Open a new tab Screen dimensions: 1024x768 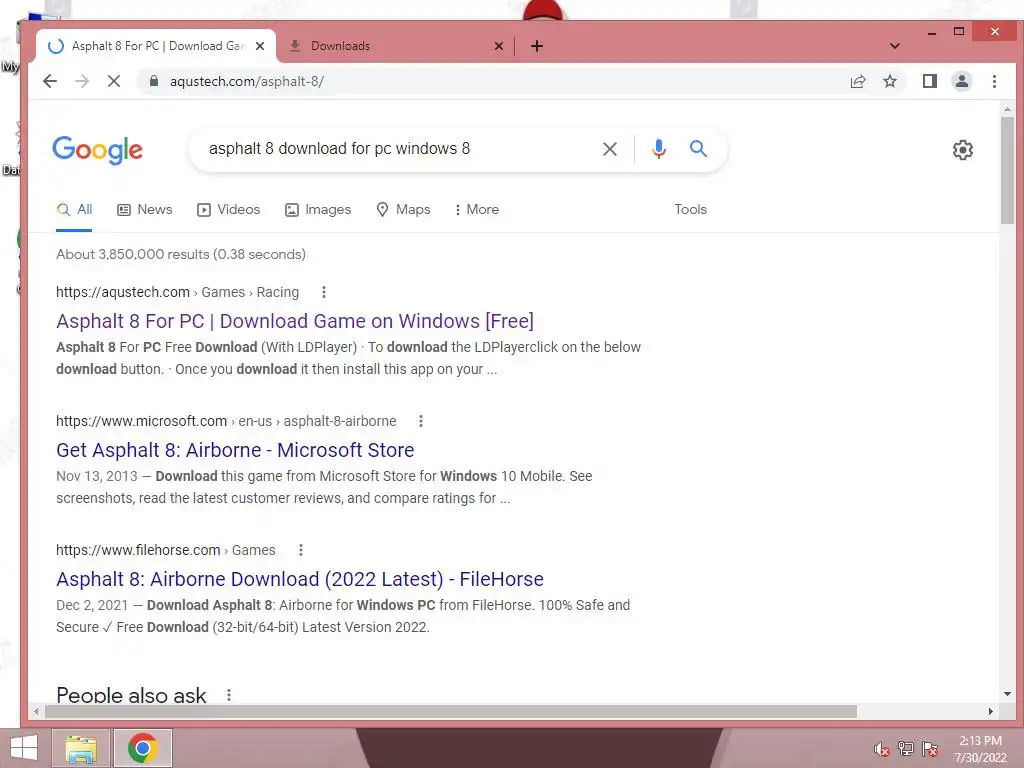[537, 46]
